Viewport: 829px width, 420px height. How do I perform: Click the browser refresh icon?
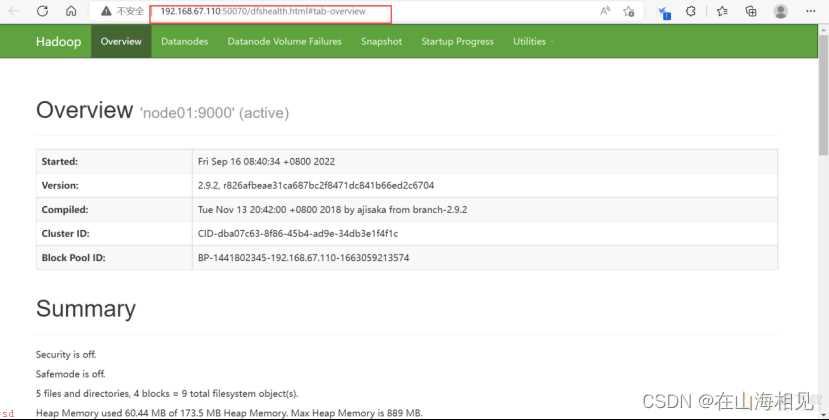coord(42,11)
